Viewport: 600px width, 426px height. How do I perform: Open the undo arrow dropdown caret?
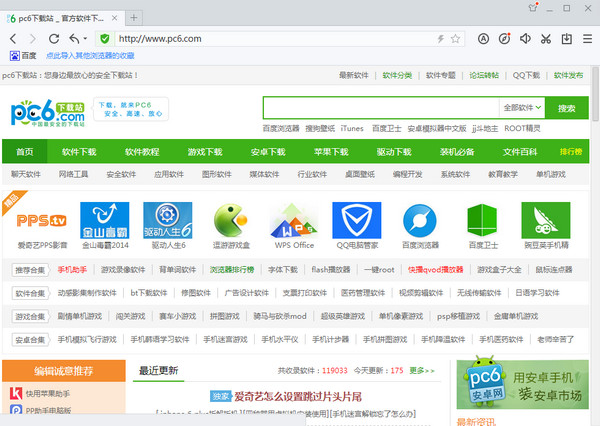click(x=85, y=39)
